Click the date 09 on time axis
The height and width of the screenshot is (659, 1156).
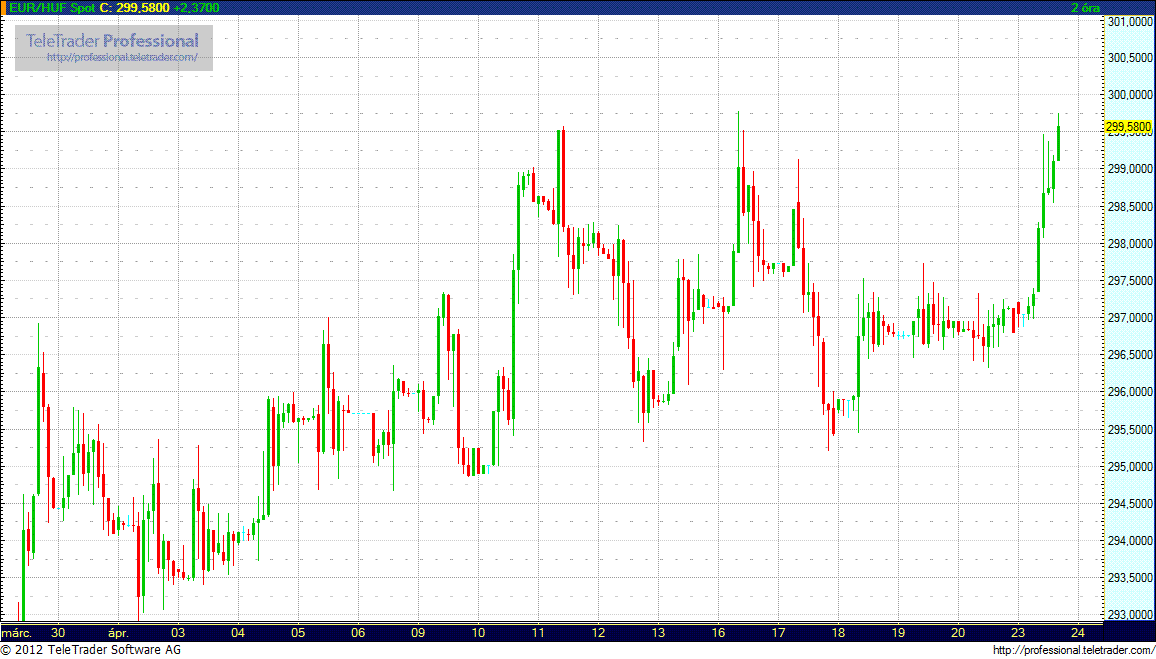(418, 632)
